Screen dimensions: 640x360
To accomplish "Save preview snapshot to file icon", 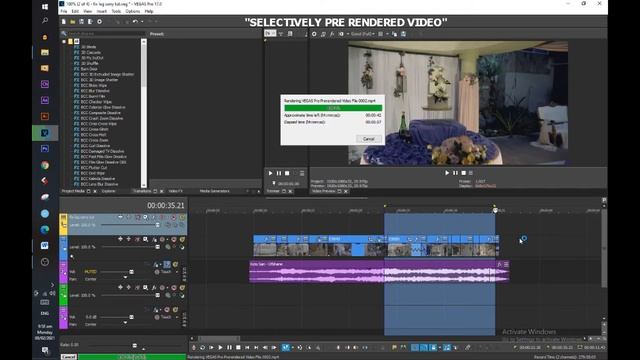I will (x=403, y=34).
